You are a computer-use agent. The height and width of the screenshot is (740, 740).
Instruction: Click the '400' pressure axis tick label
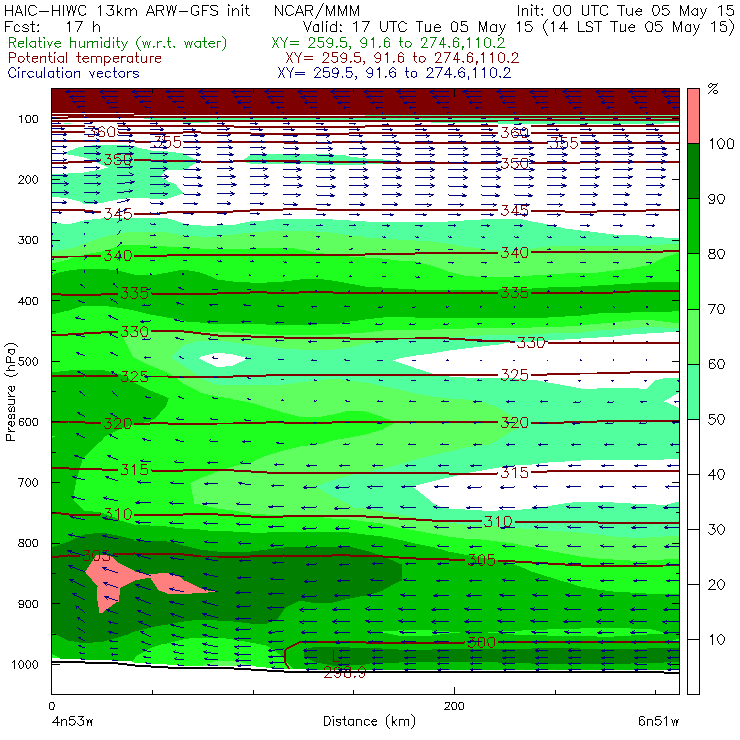[28, 301]
